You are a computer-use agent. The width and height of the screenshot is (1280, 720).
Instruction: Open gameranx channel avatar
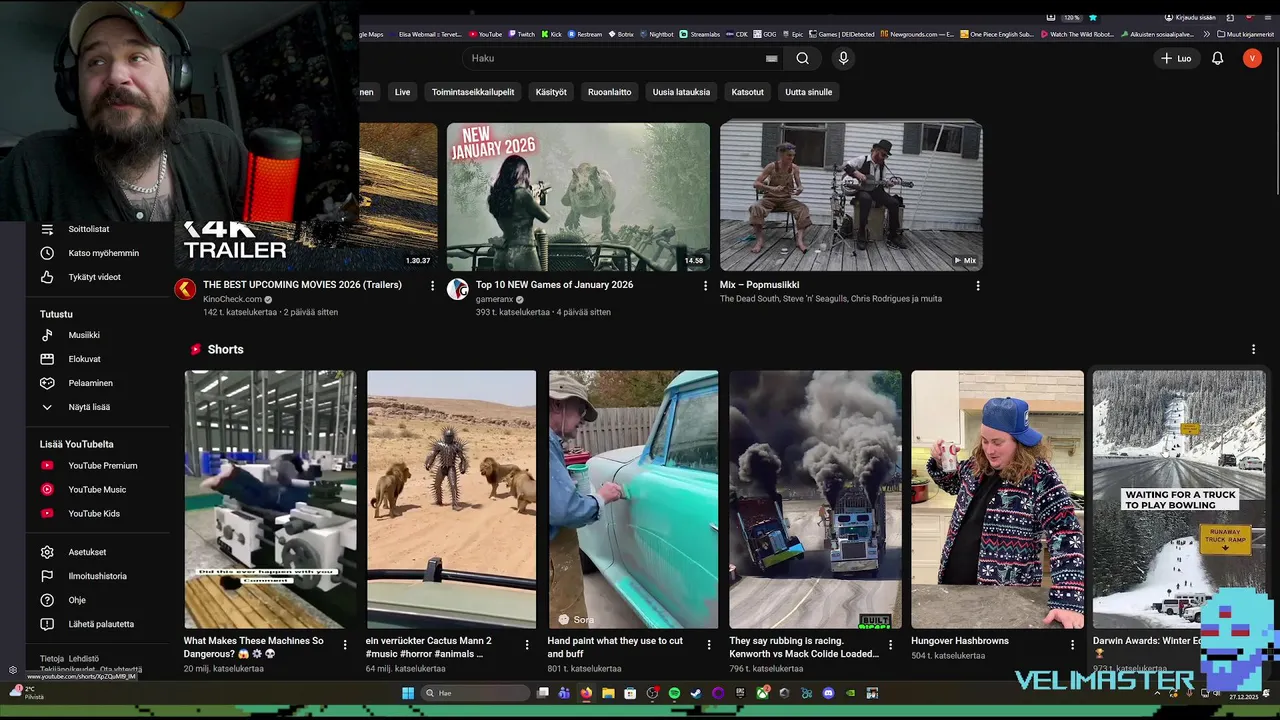coord(458,289)
